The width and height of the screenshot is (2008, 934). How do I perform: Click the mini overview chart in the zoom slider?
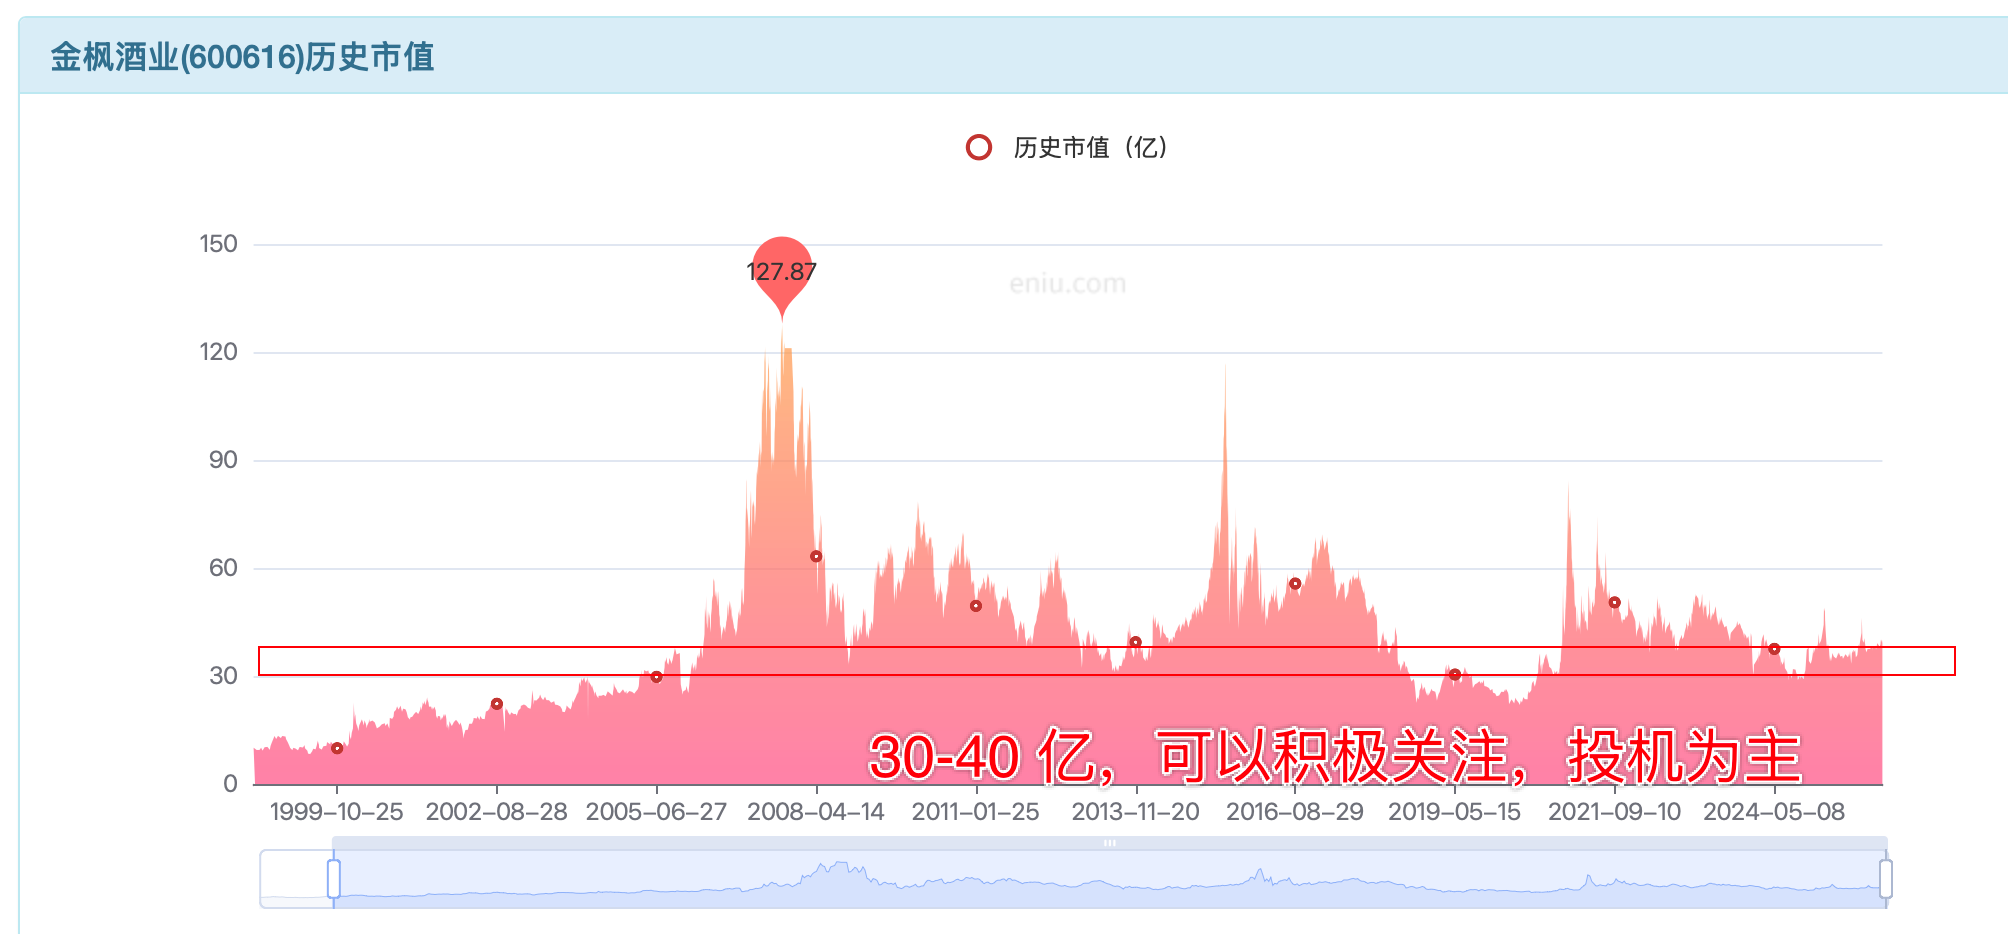pos(1110,880)
